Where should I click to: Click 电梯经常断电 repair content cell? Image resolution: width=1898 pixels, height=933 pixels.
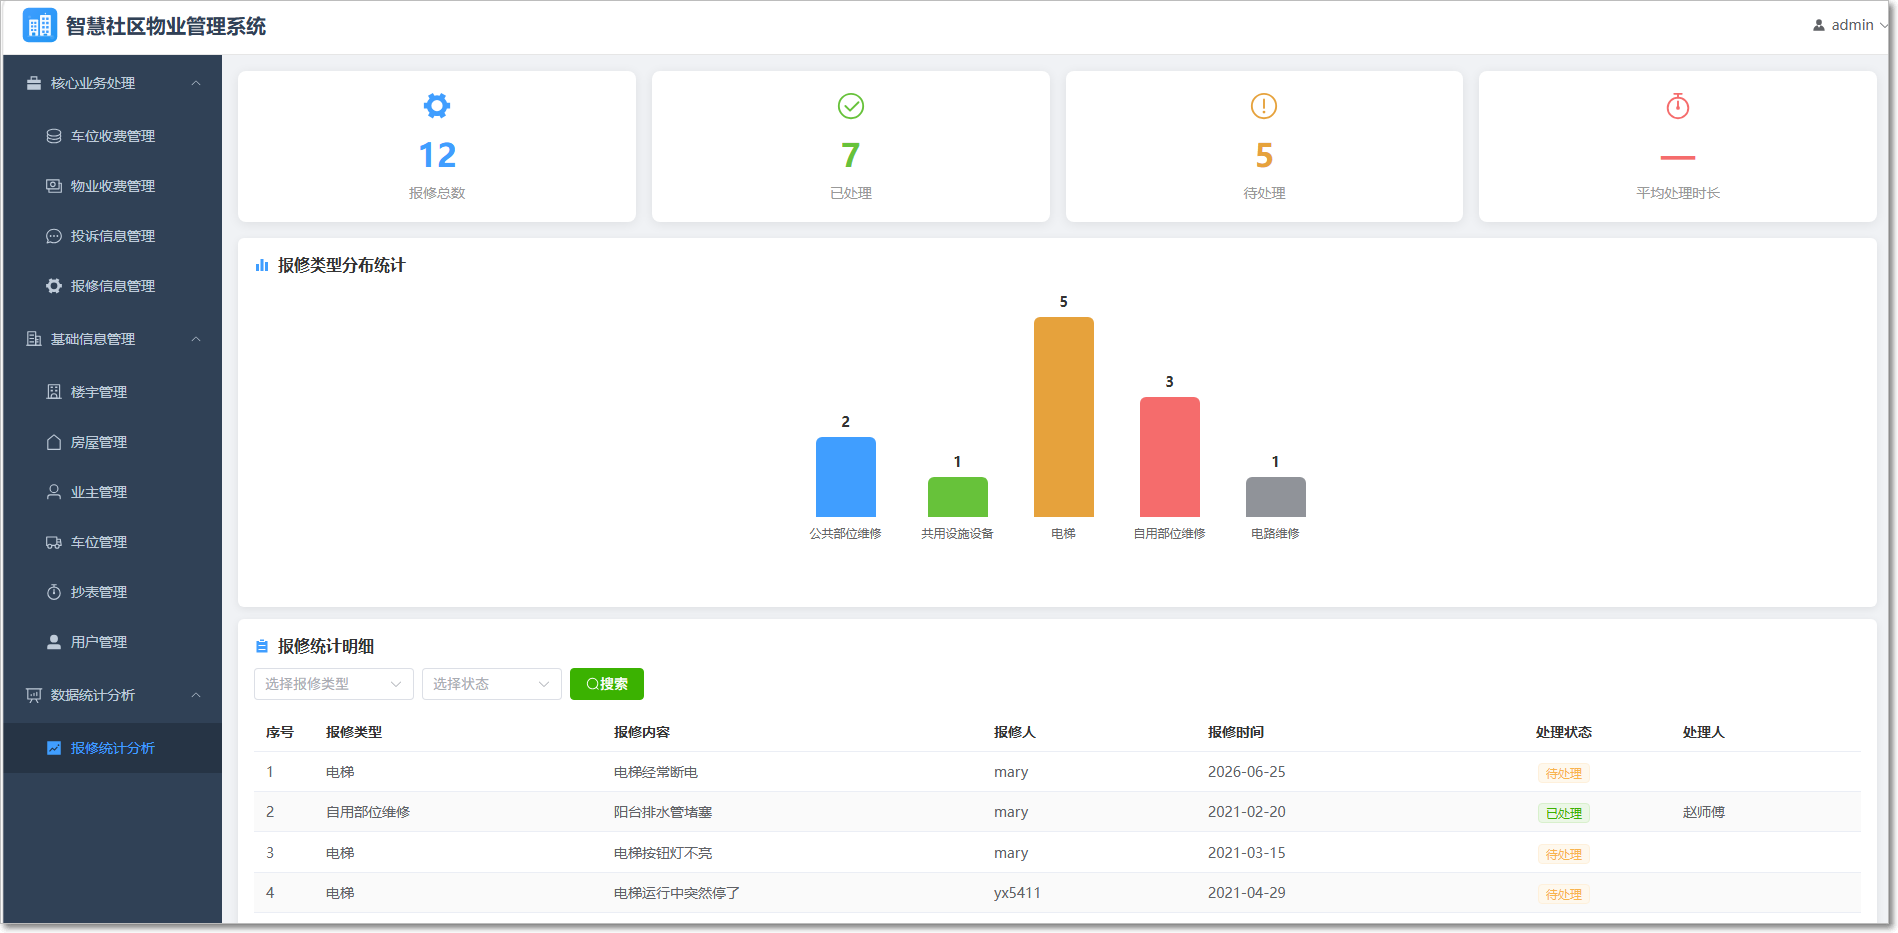656,772
